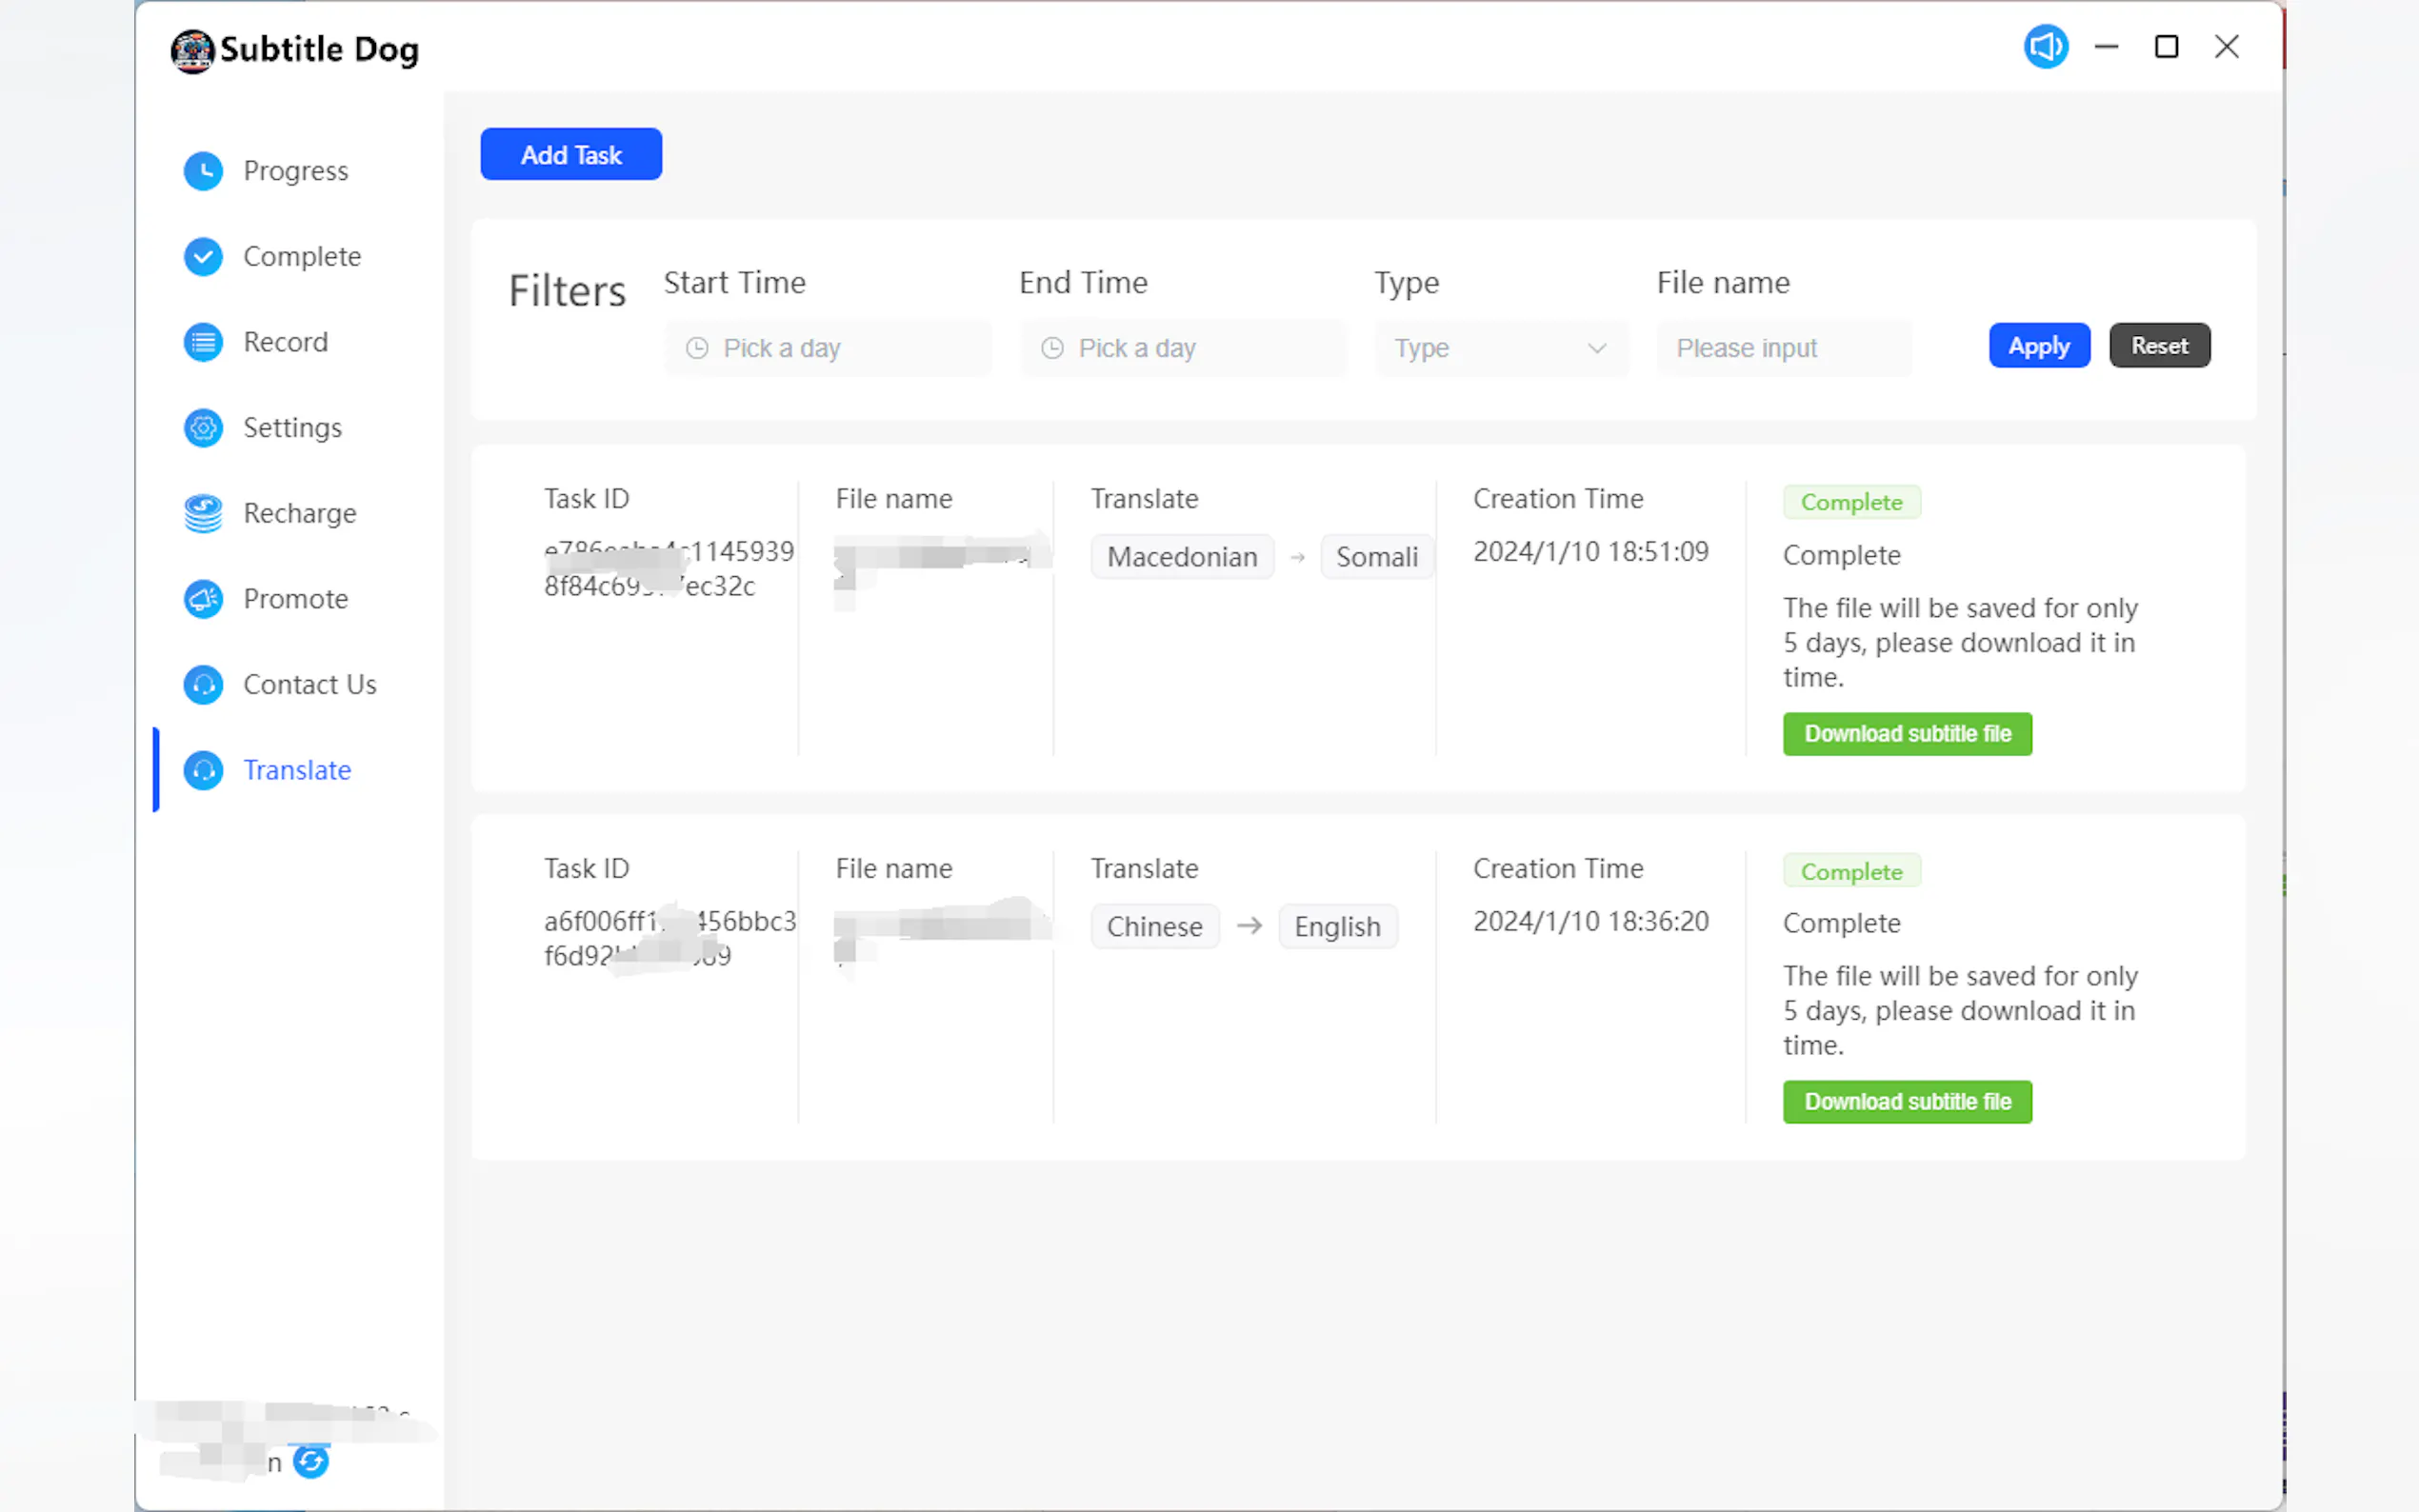Open the End Time date picker

point(1182,348)
